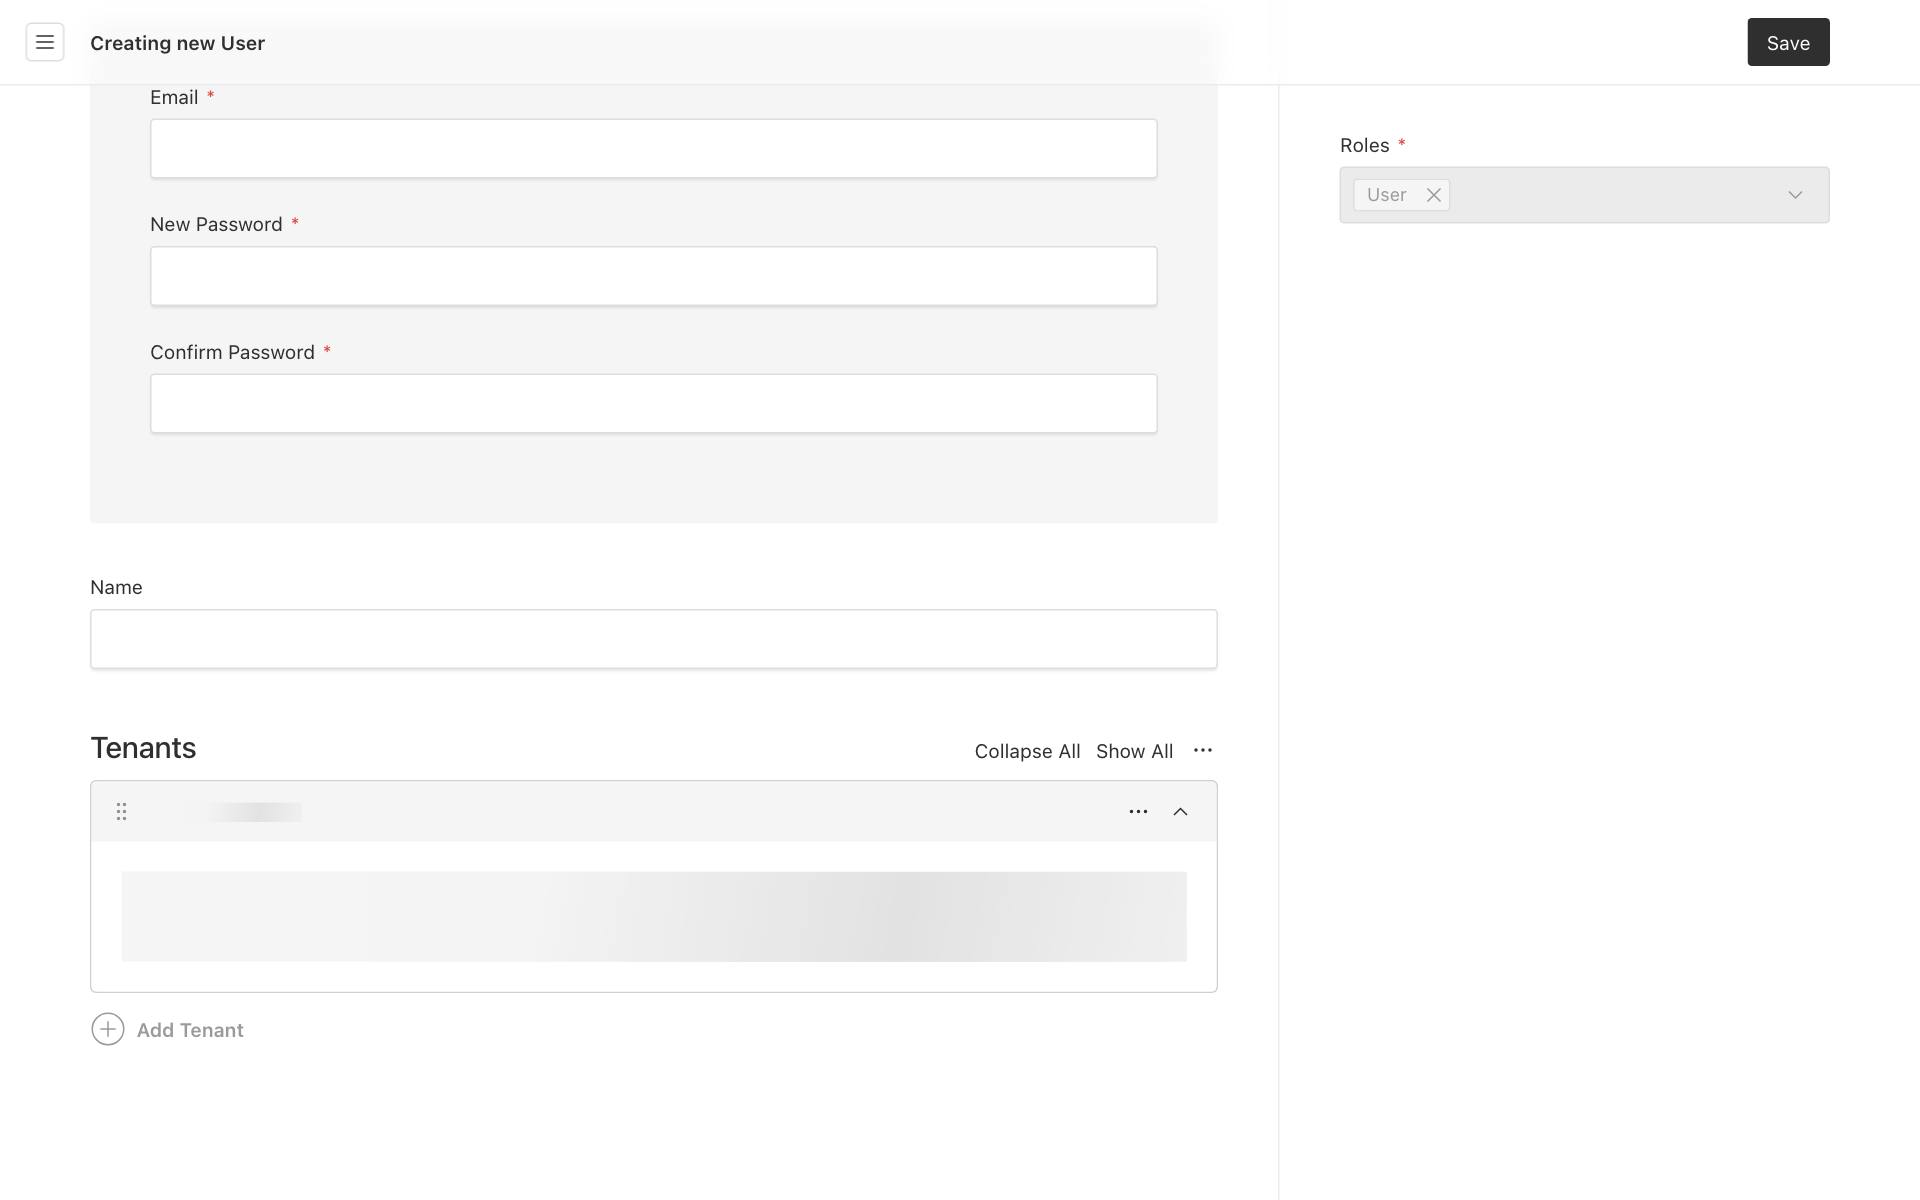The image size is (1920, 1200).
Task: Click the Tenants heading
Action: click(x=143, y=748)
